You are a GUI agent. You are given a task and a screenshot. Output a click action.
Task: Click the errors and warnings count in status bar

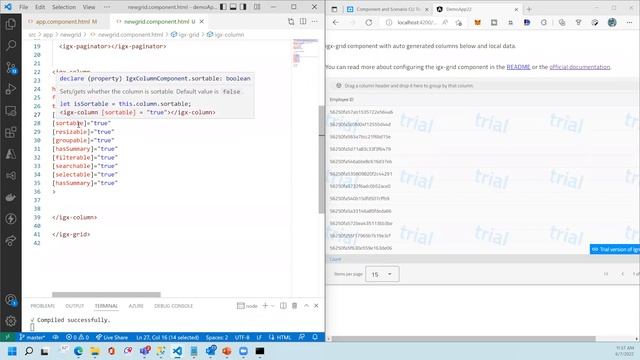pyautogui.click(x=78, y=337)
